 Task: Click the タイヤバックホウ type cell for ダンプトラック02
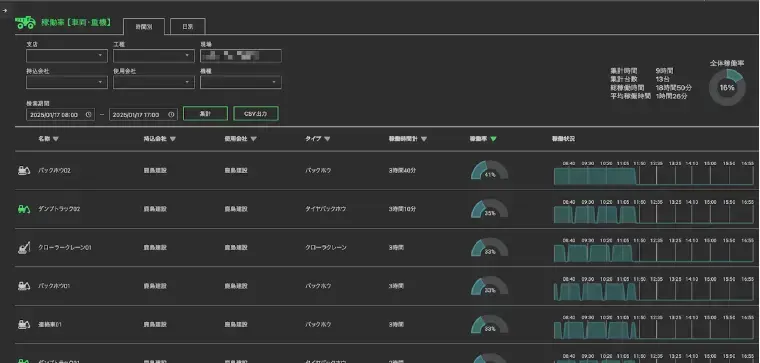(x=326, y=209)
